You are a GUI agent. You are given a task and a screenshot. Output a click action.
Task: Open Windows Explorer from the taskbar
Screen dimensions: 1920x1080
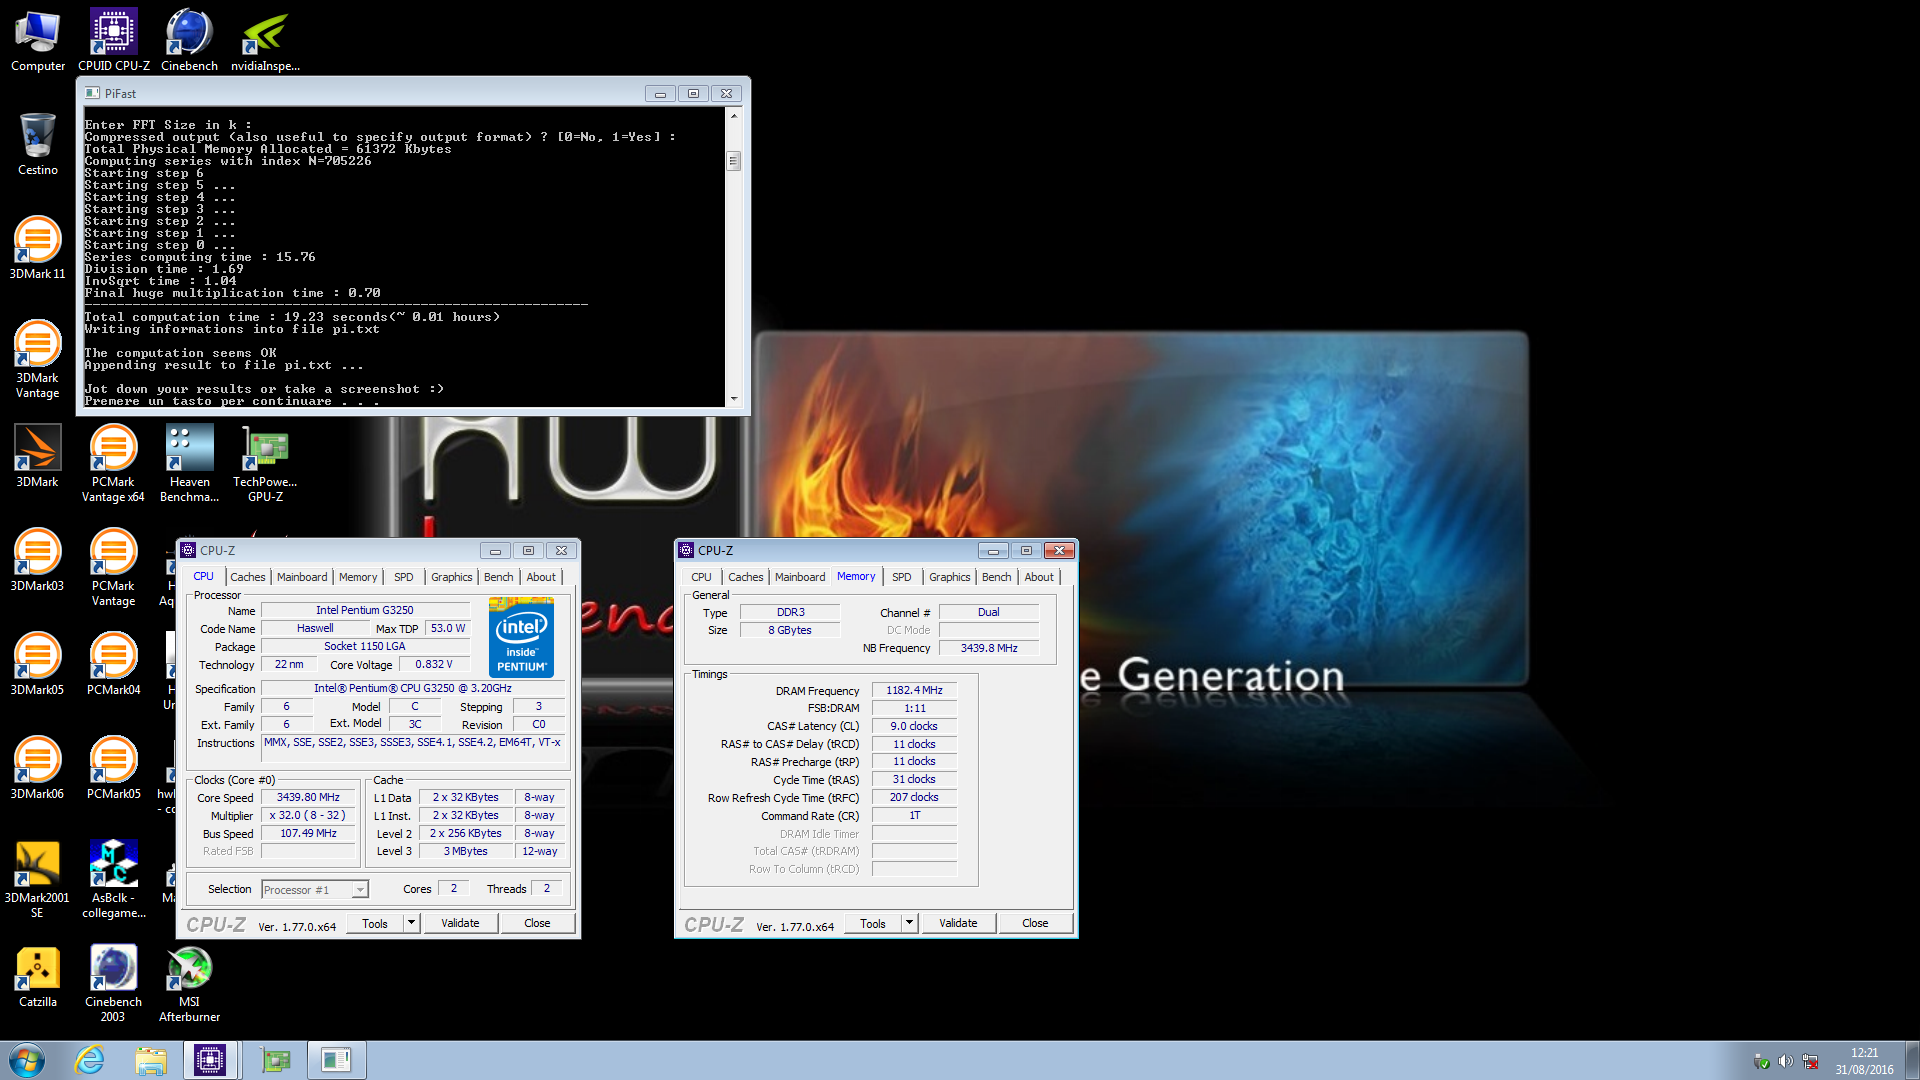coord(151,1060)
